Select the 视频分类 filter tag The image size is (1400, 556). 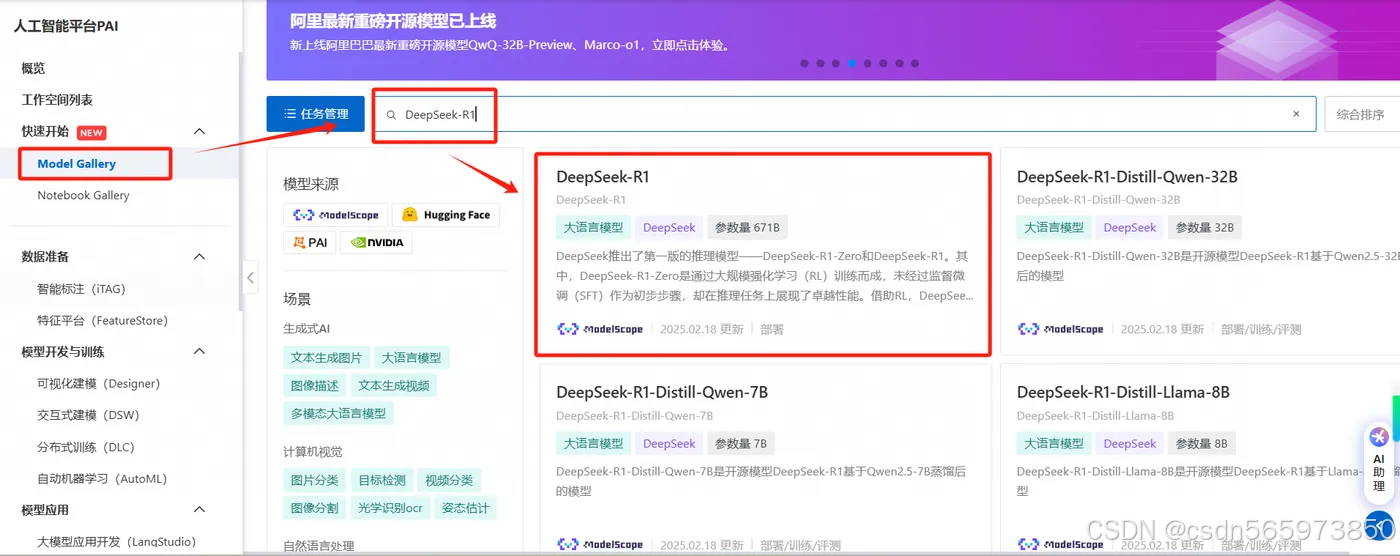tap(449, 480)
